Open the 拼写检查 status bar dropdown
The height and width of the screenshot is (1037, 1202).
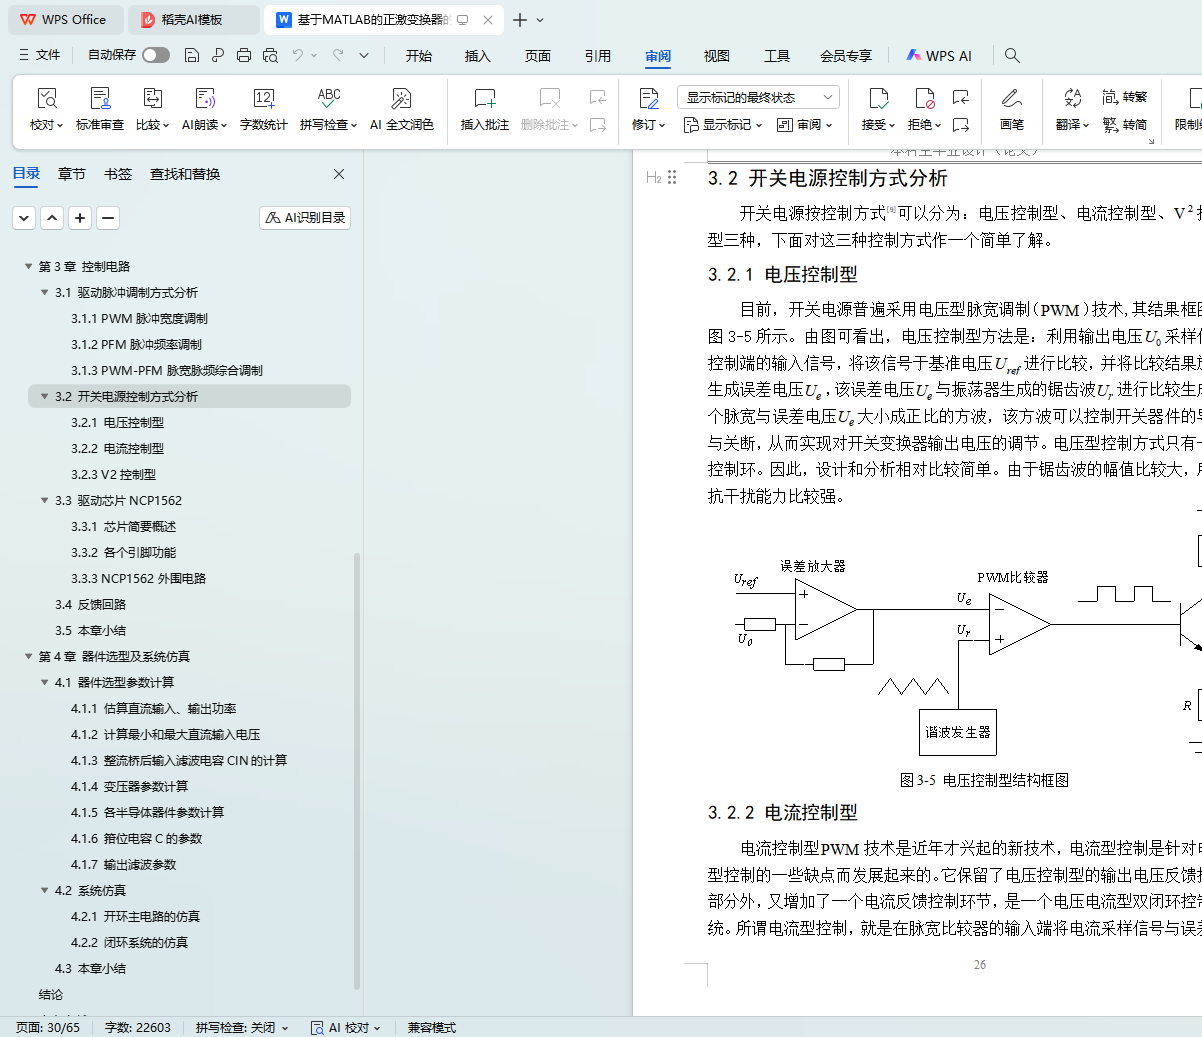tap(241, 1027)
